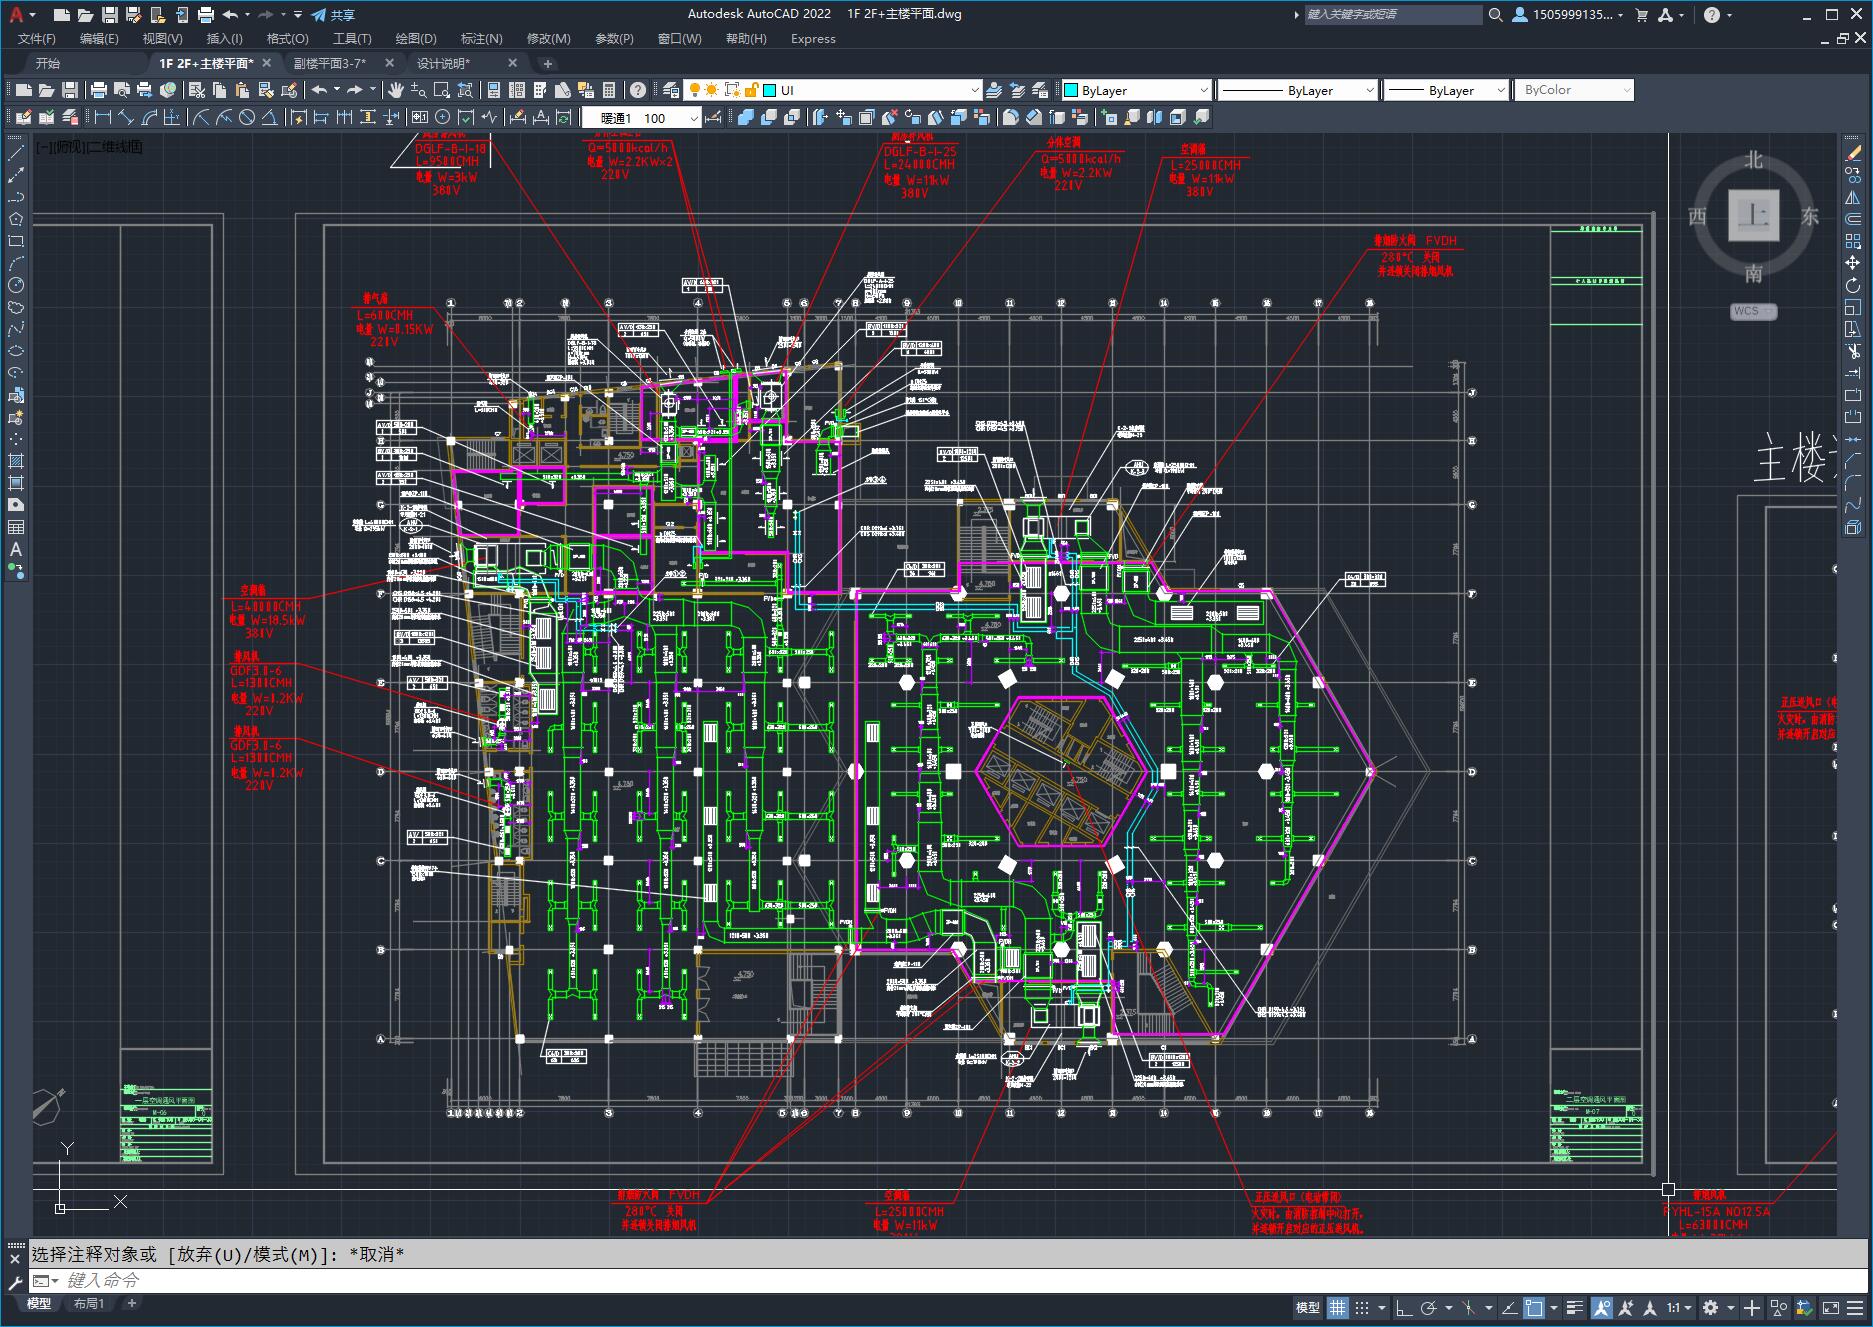The height and width of the screenshot is (1327, 1873).
Task: Select the Line tool in the draw toolbar
Action: (x=16, y=153)
